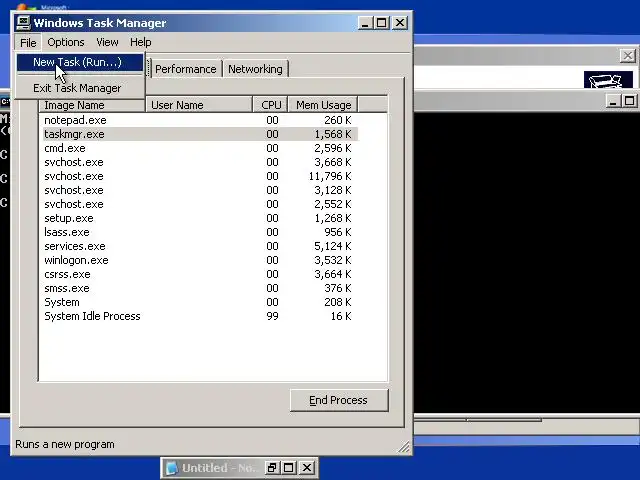This screenshot has width=640, height=480.
Task: Maximize the Untitled Notepad window
Action: click(x=289, y=468)
